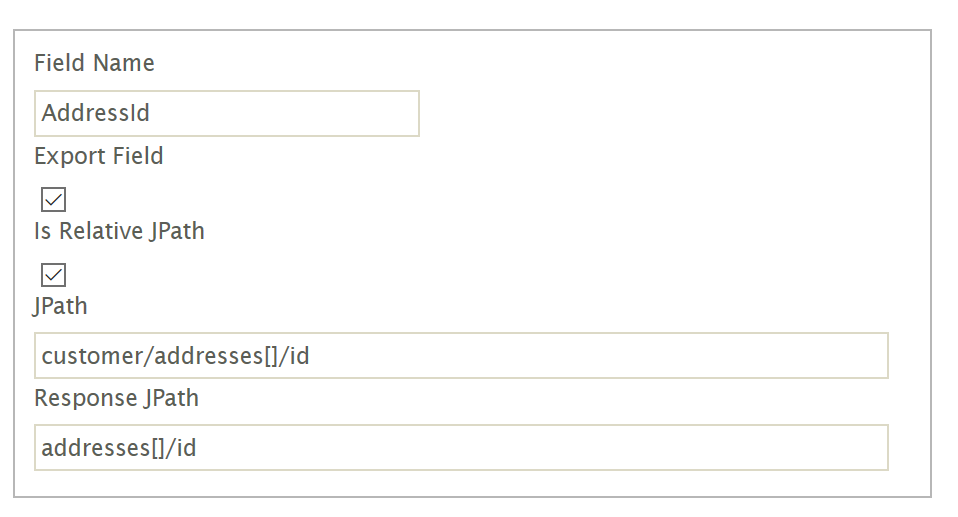Screen dimensions: 958x517
Task: Click the "JPath" label above the customer path
Action: 60,306
